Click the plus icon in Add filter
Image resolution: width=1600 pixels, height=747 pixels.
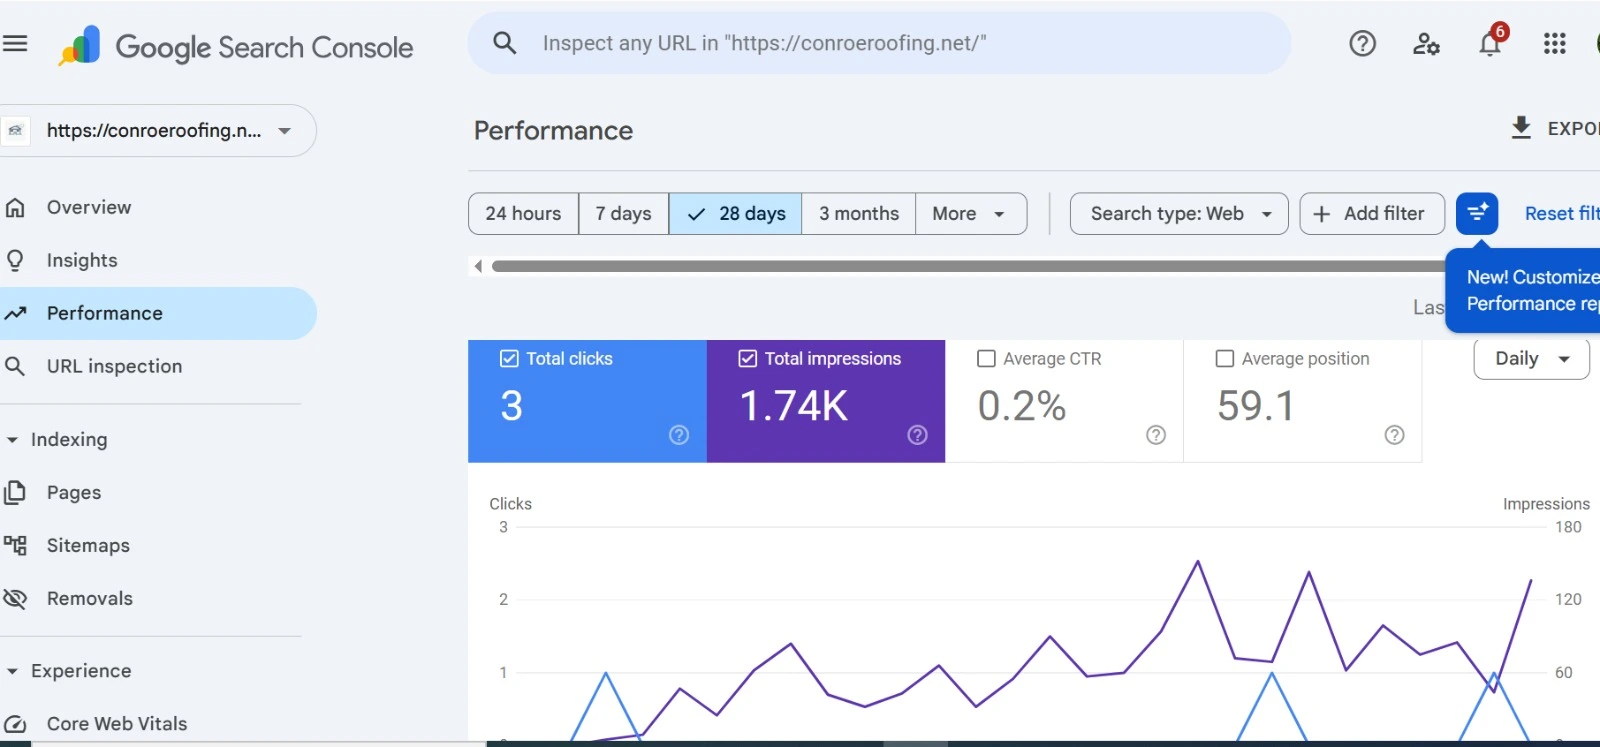point(1322,214)
